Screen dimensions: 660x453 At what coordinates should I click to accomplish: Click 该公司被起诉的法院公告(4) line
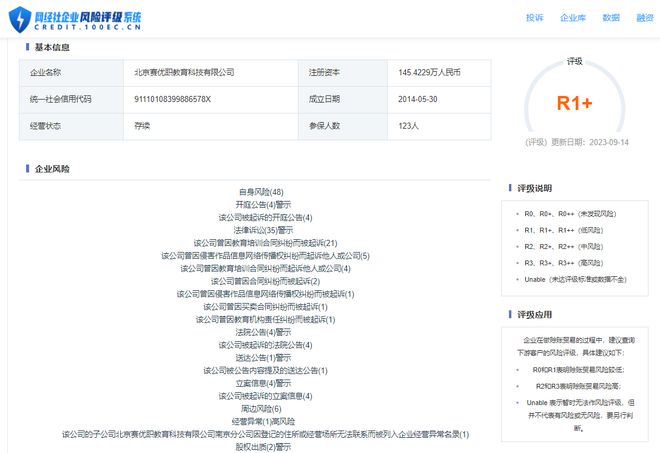pos(265,345)
